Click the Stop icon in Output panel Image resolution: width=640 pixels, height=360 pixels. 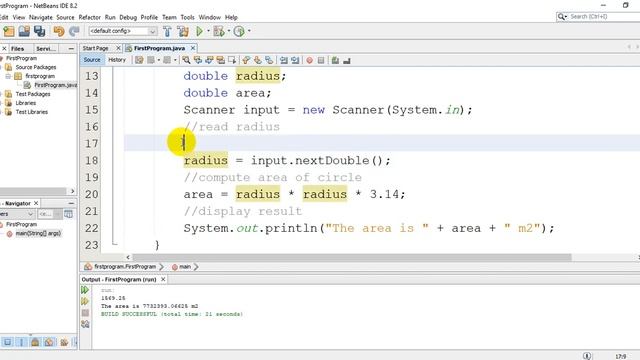click(x=85, y=313)
